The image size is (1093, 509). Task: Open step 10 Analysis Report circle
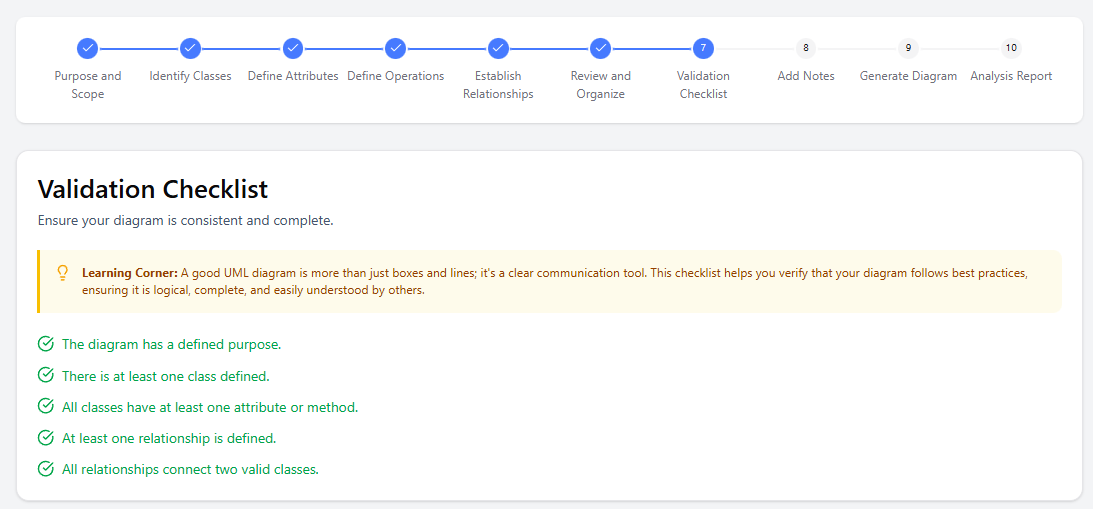coord(1011,48)
